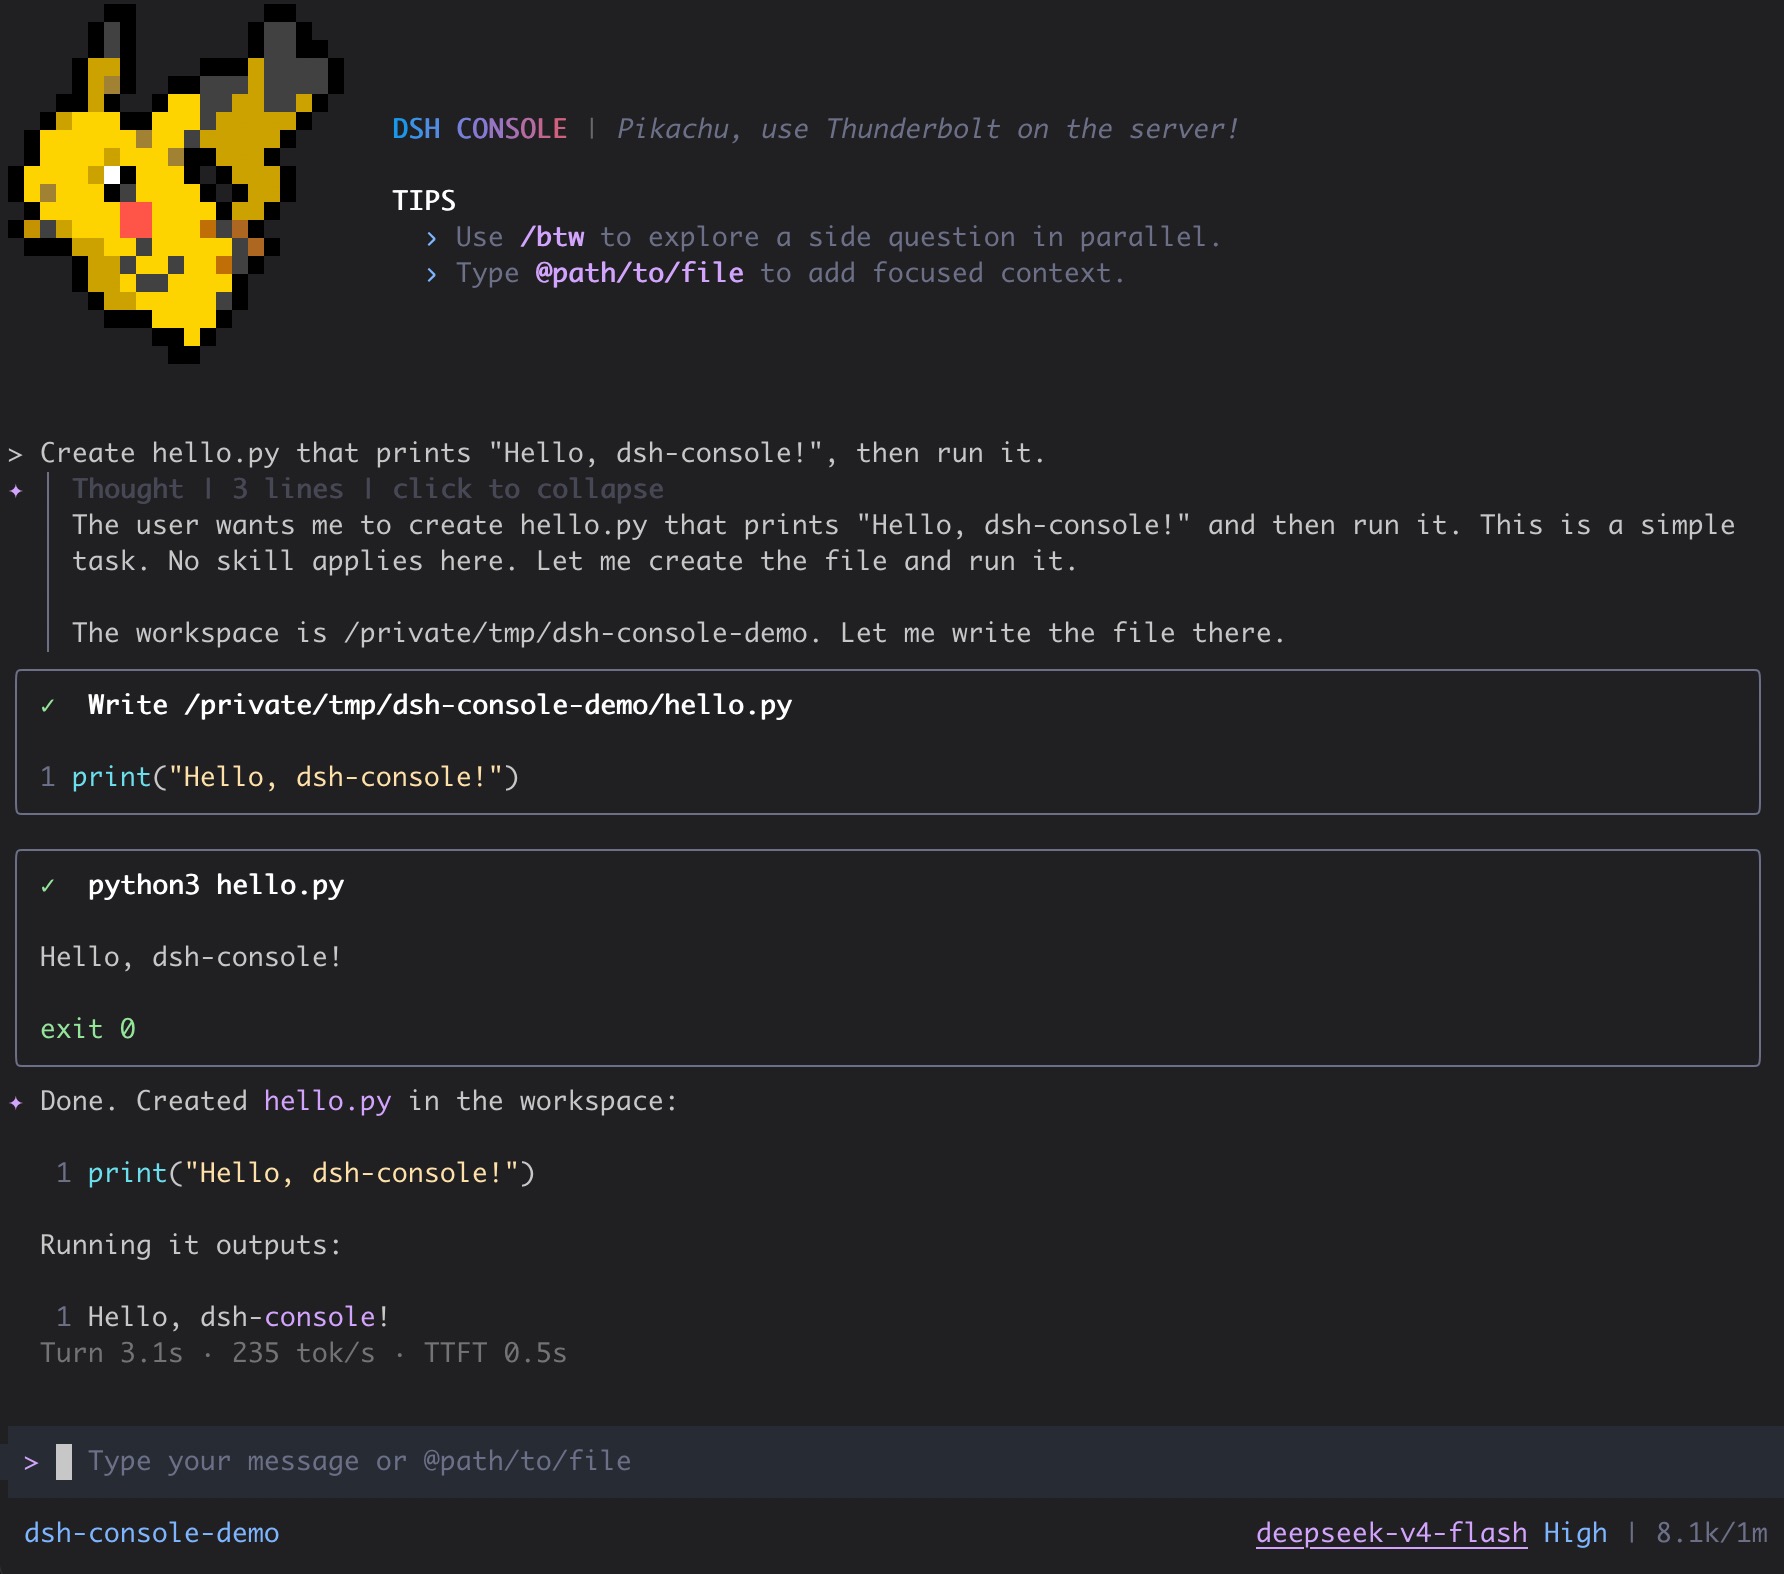Click the Pikachu Thunderbolt tagline text
This screenshot has width=1784, height=1574.
click(928, 129)
